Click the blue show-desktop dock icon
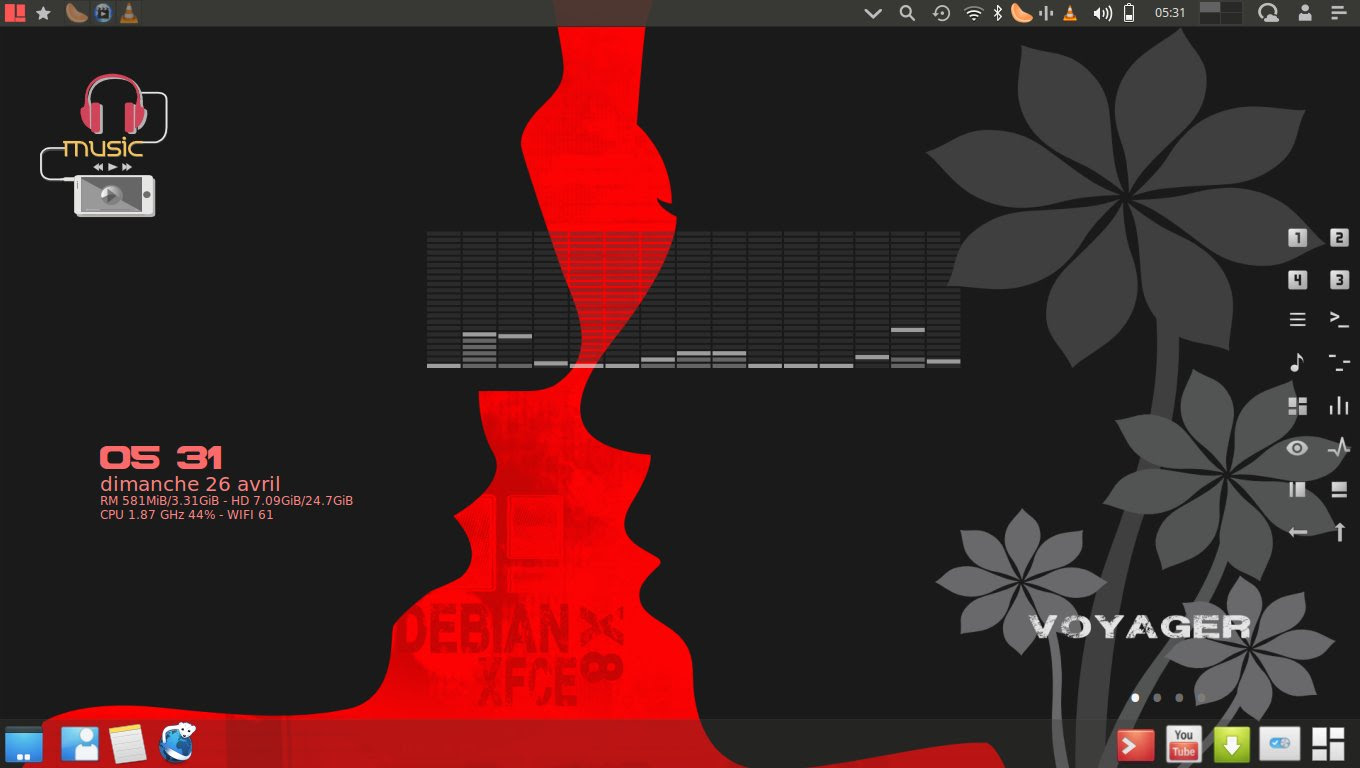Viewport: 1360px width, 768px height. (24, 744)
